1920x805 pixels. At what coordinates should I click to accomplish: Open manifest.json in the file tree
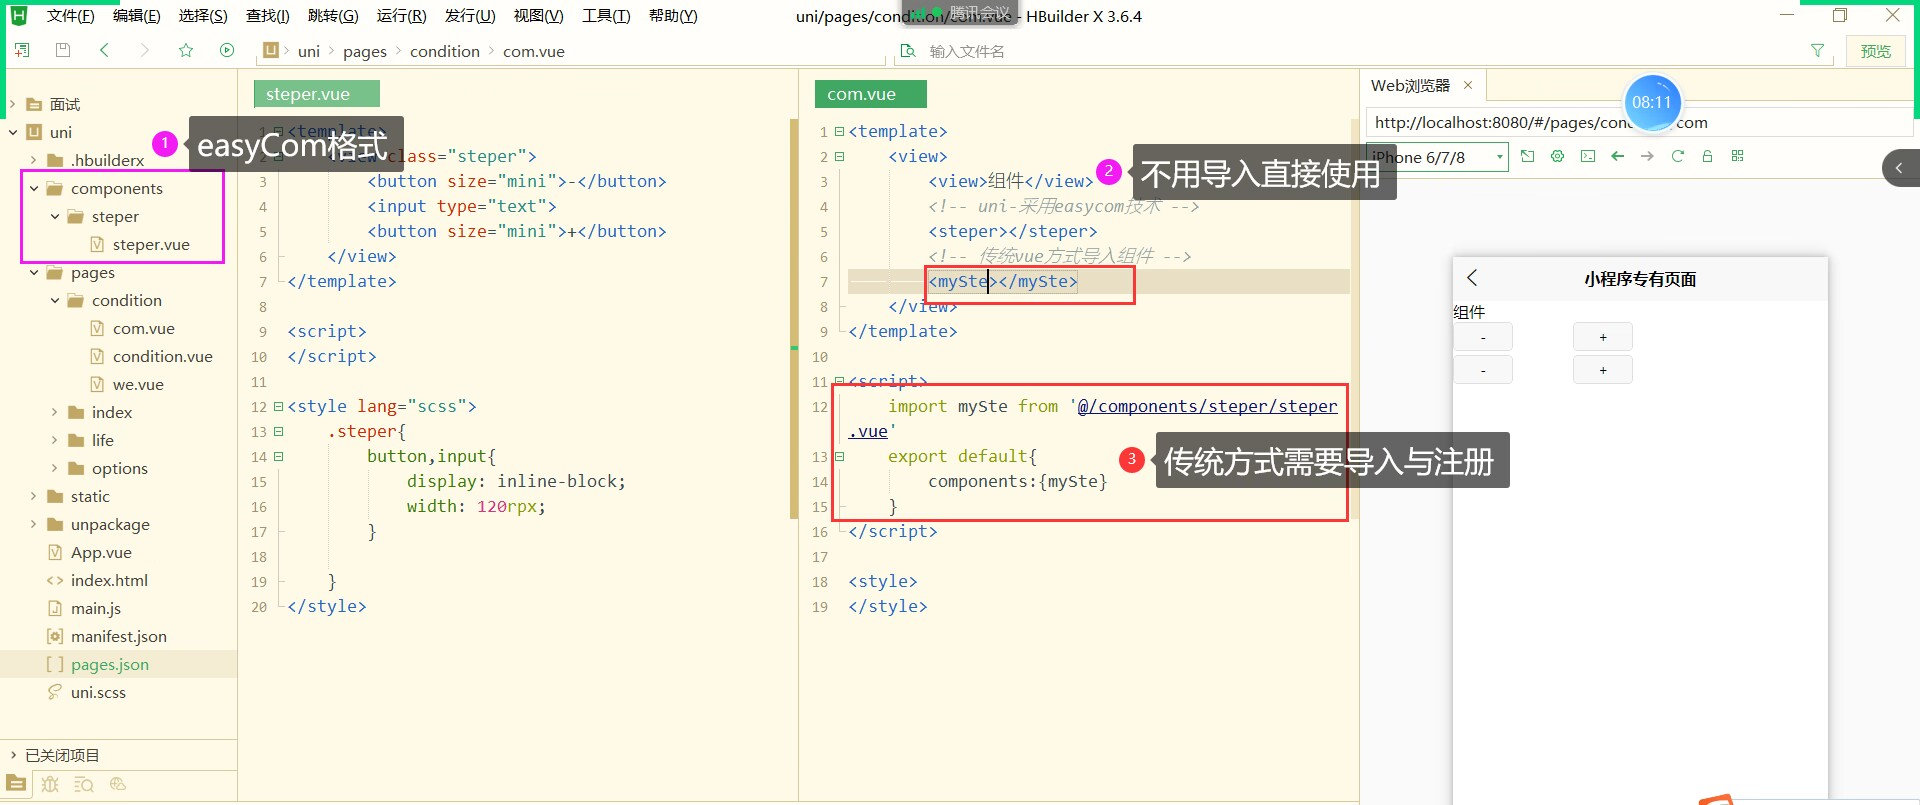click(118, 636)
